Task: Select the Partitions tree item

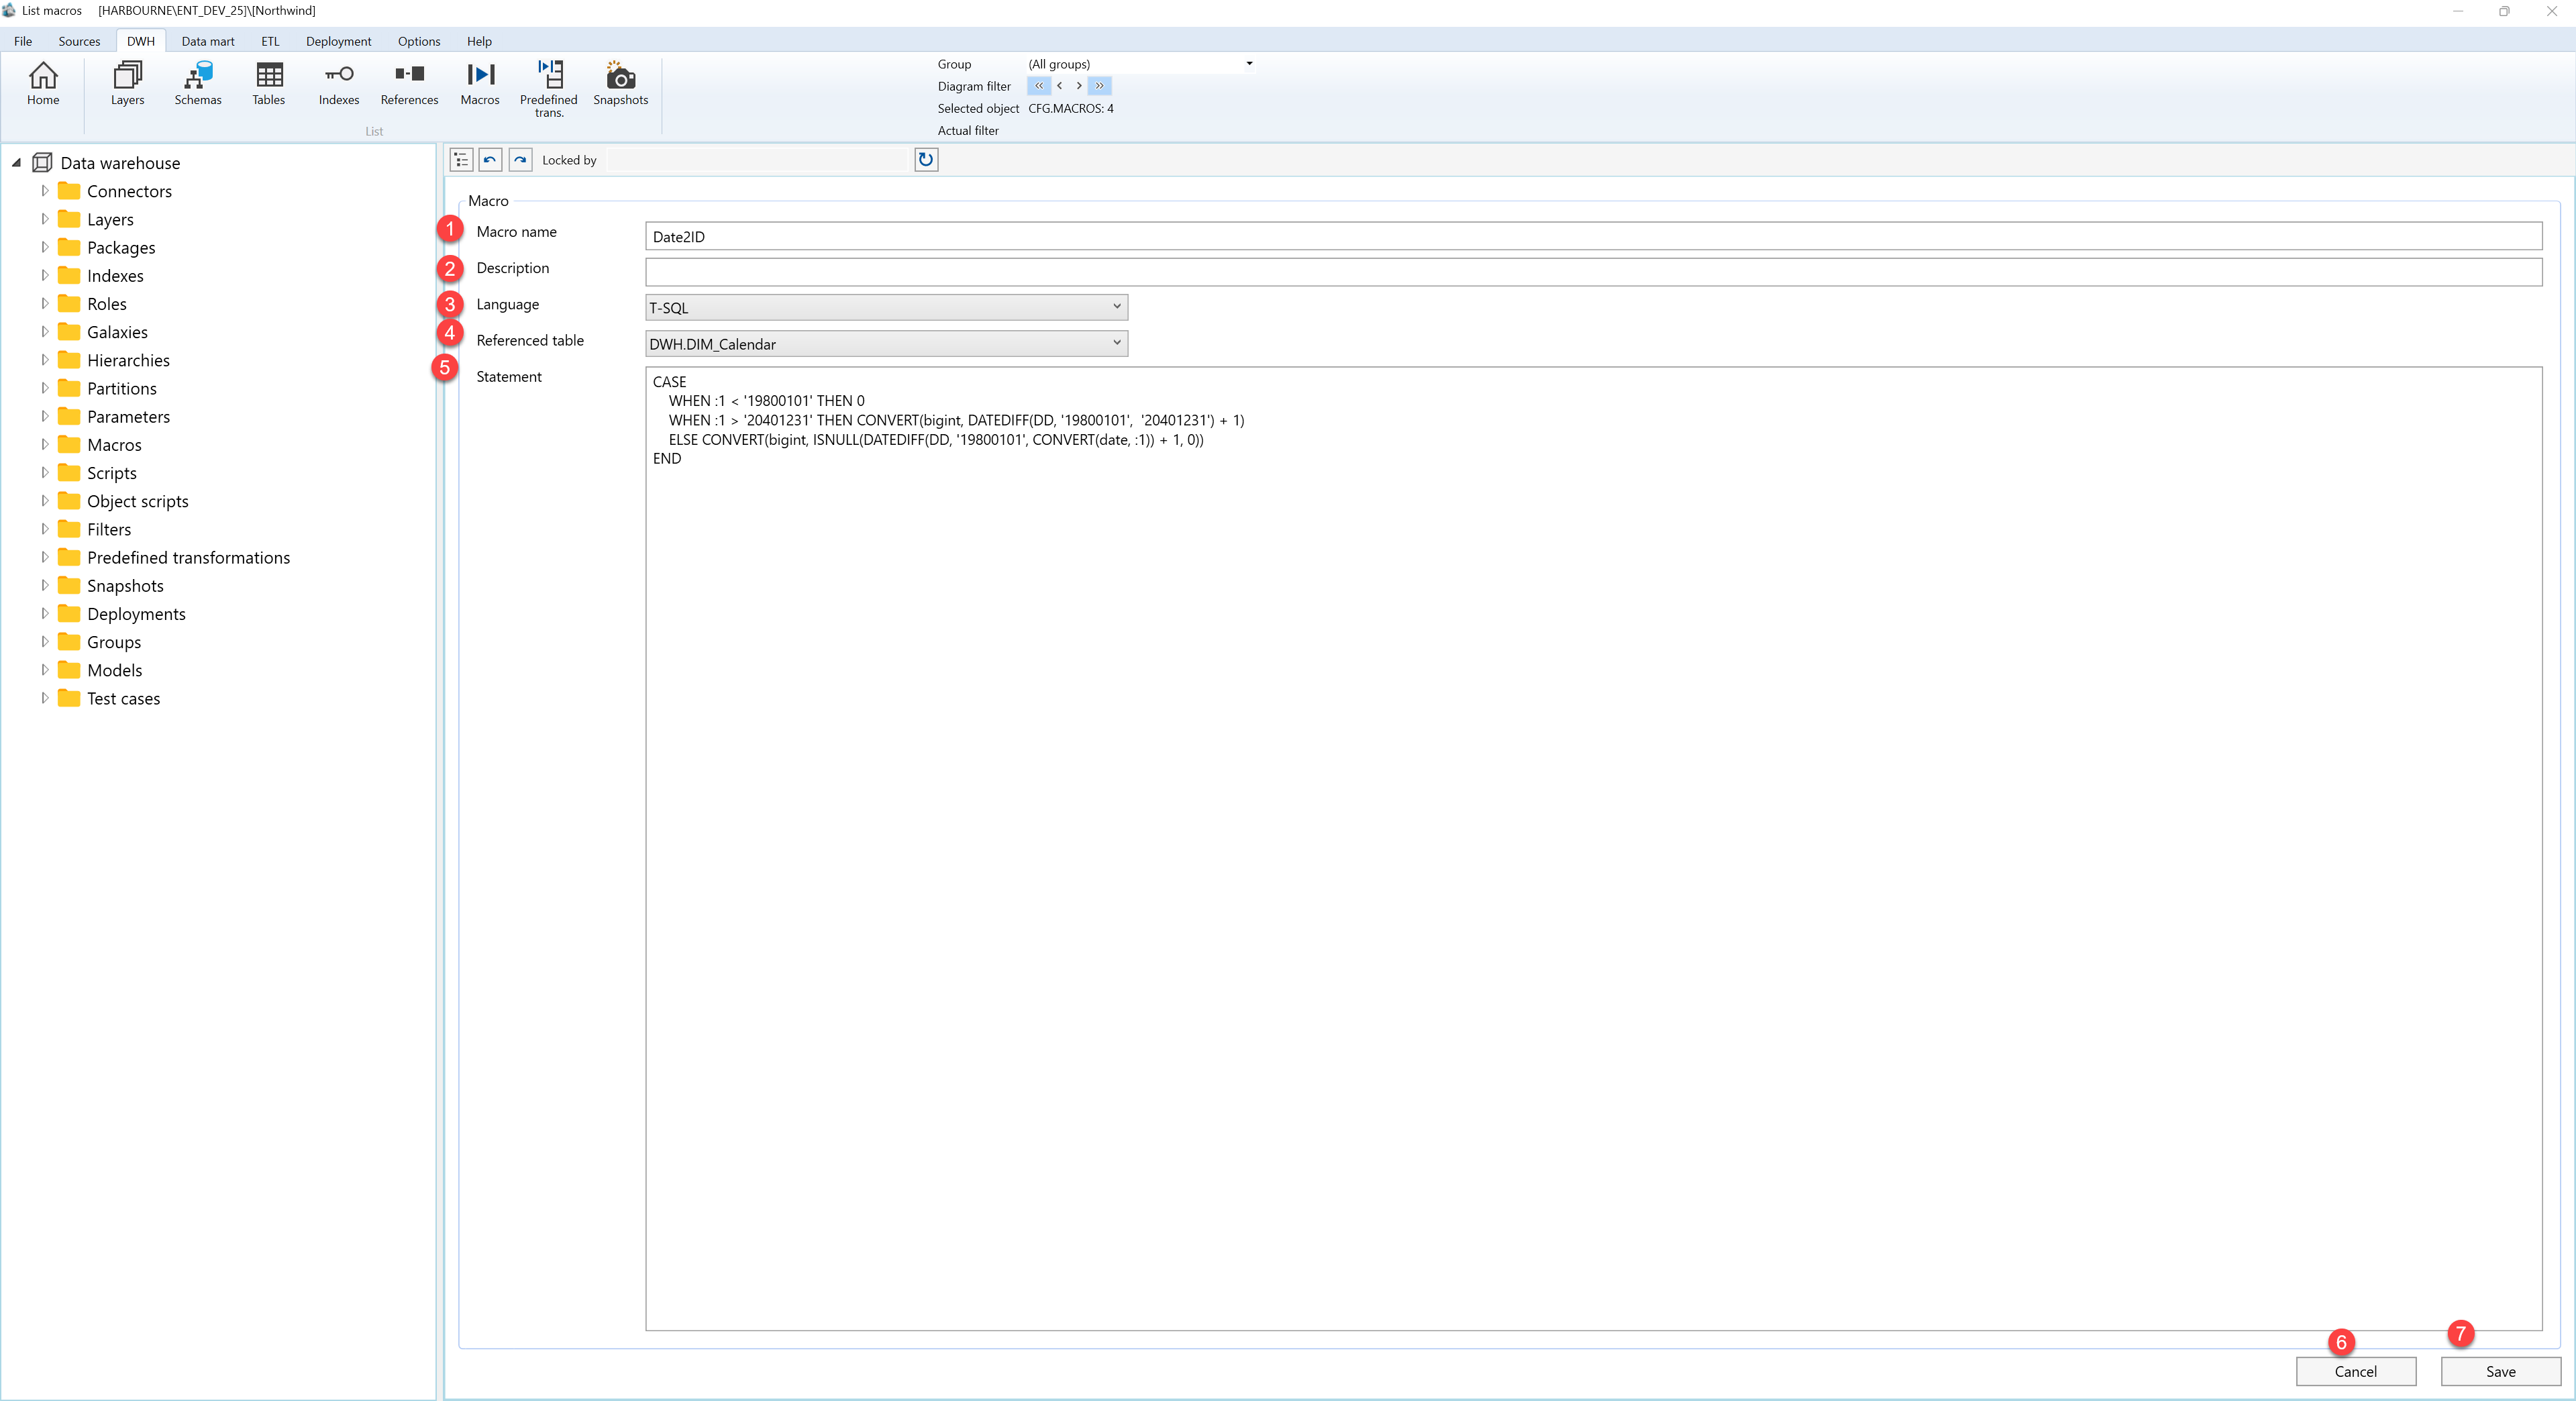Action: coord(122,388)
